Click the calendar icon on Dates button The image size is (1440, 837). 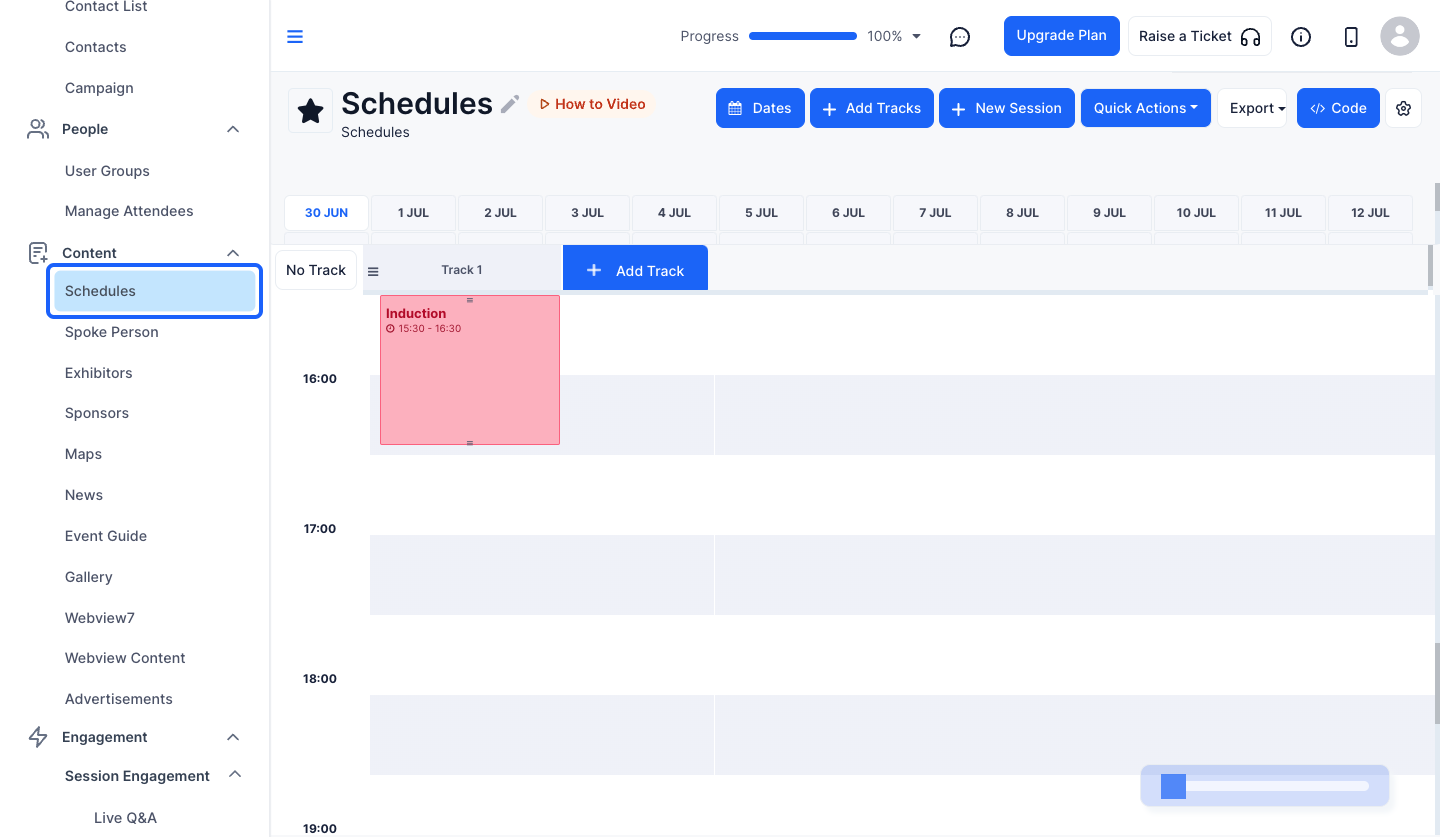(735, 108)
